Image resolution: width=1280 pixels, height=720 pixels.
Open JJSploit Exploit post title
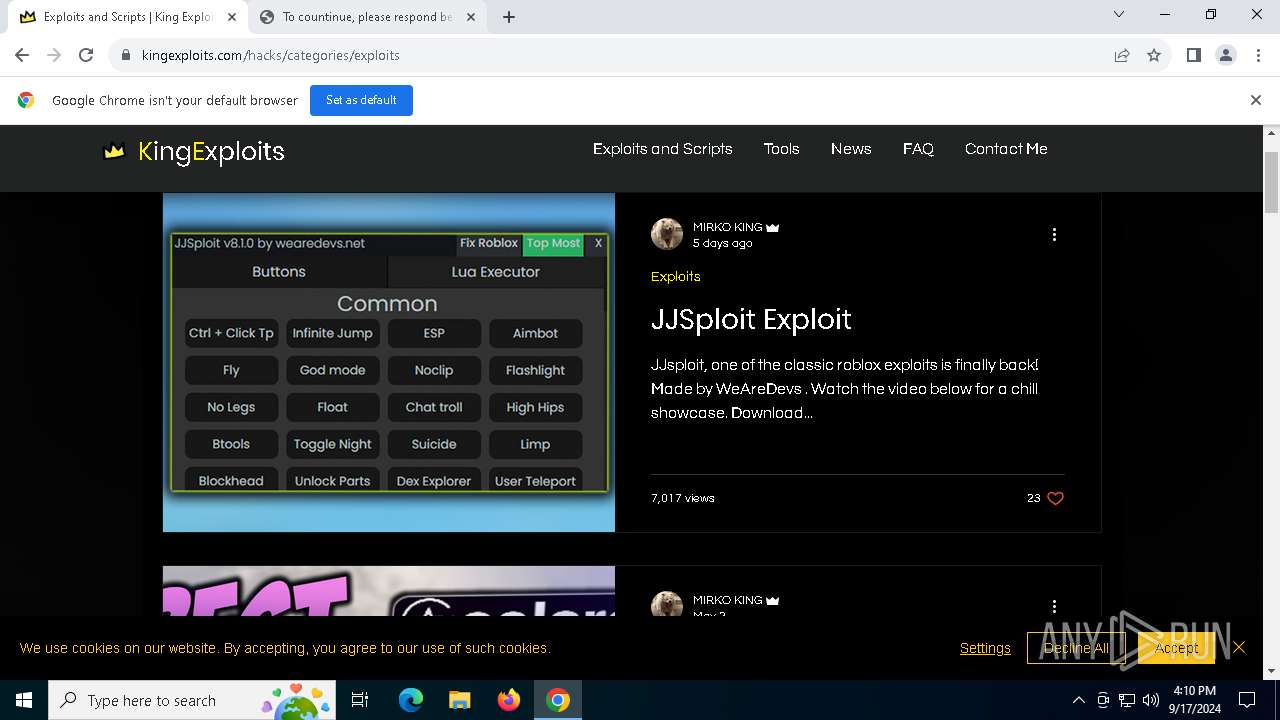751,319
